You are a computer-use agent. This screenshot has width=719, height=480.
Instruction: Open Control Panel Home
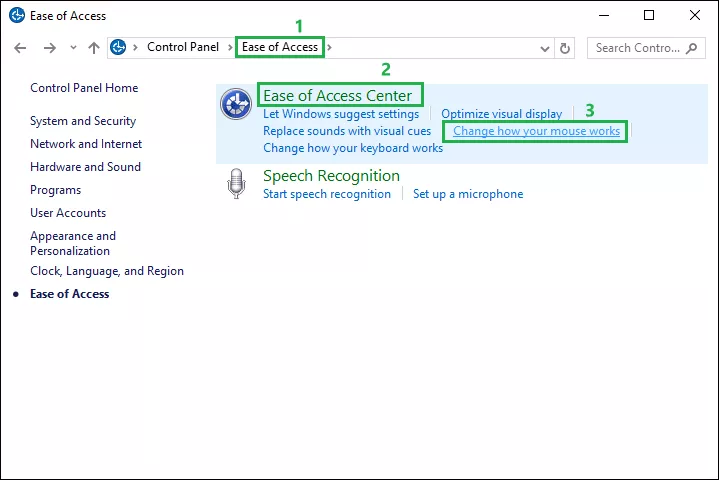(84, 88)
